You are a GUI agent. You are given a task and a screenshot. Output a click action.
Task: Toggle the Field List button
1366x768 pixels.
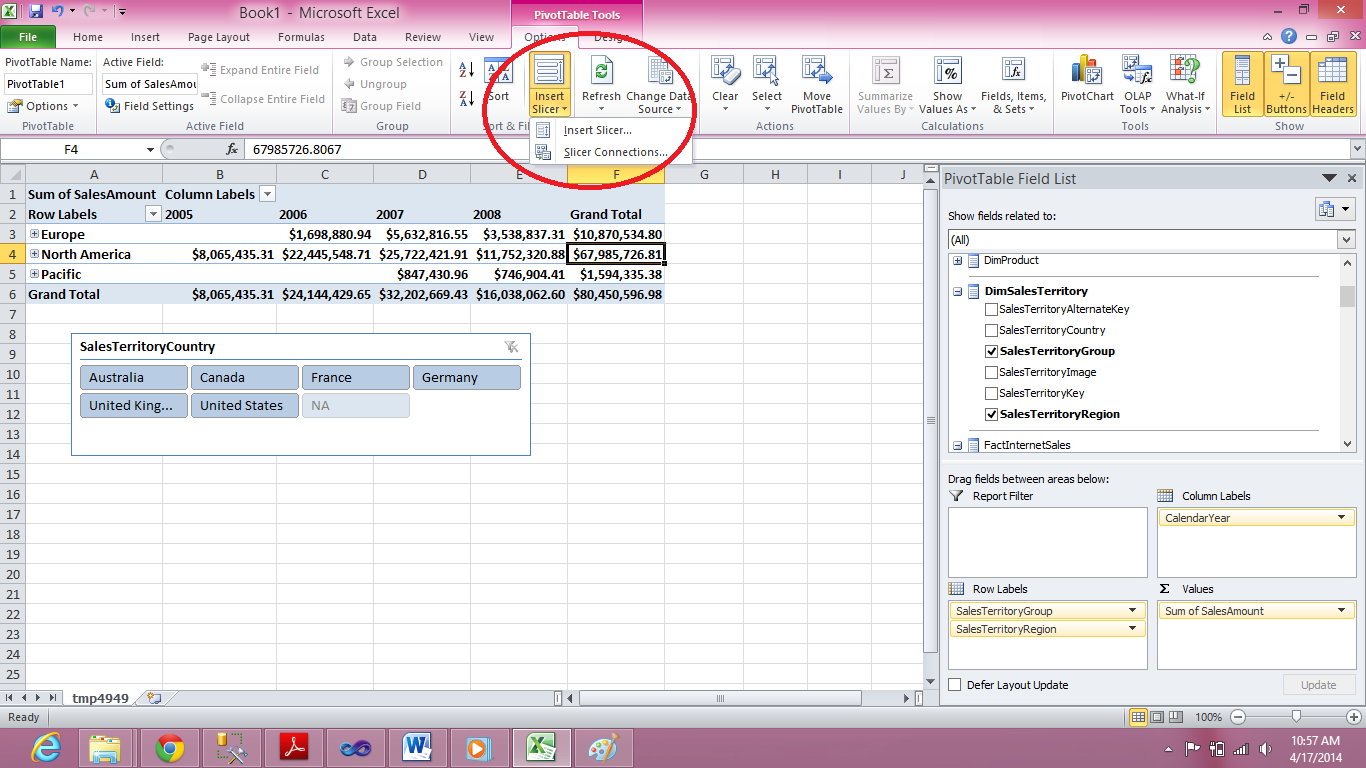[1242, 85]
